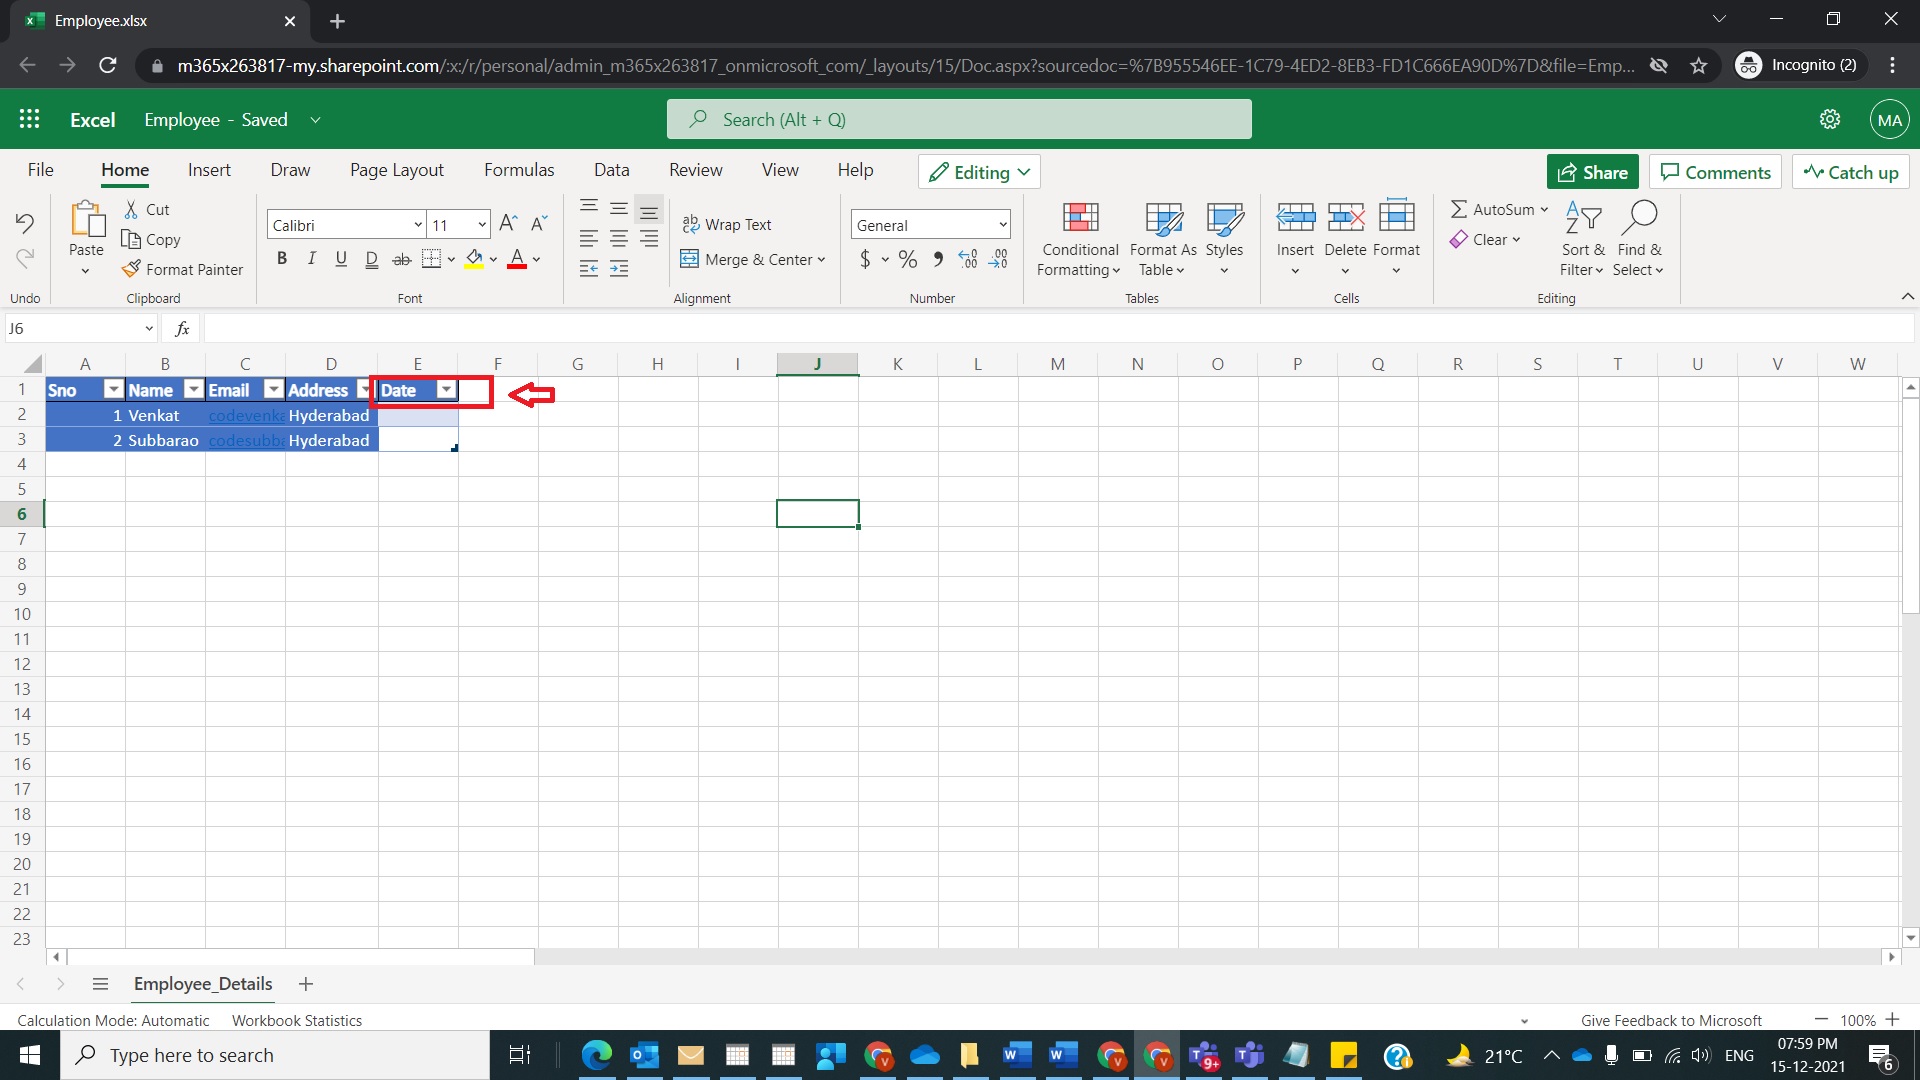Apply percent number style
The width and height of the screenshot is (1920, 1080).
[907, 259]
